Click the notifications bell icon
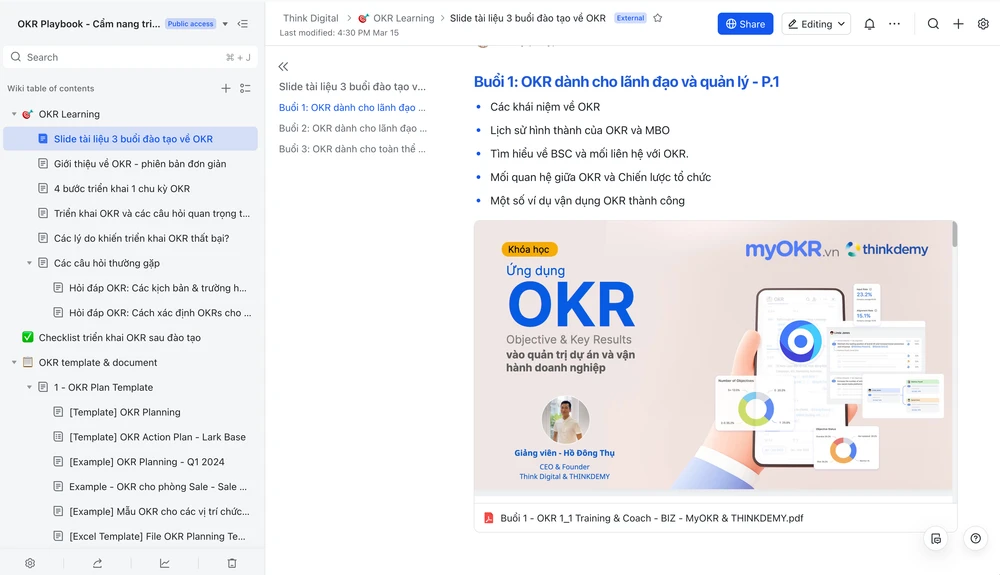Viewport: 1000px width, 575px height. pyautogui.click(x=869, y=24)
